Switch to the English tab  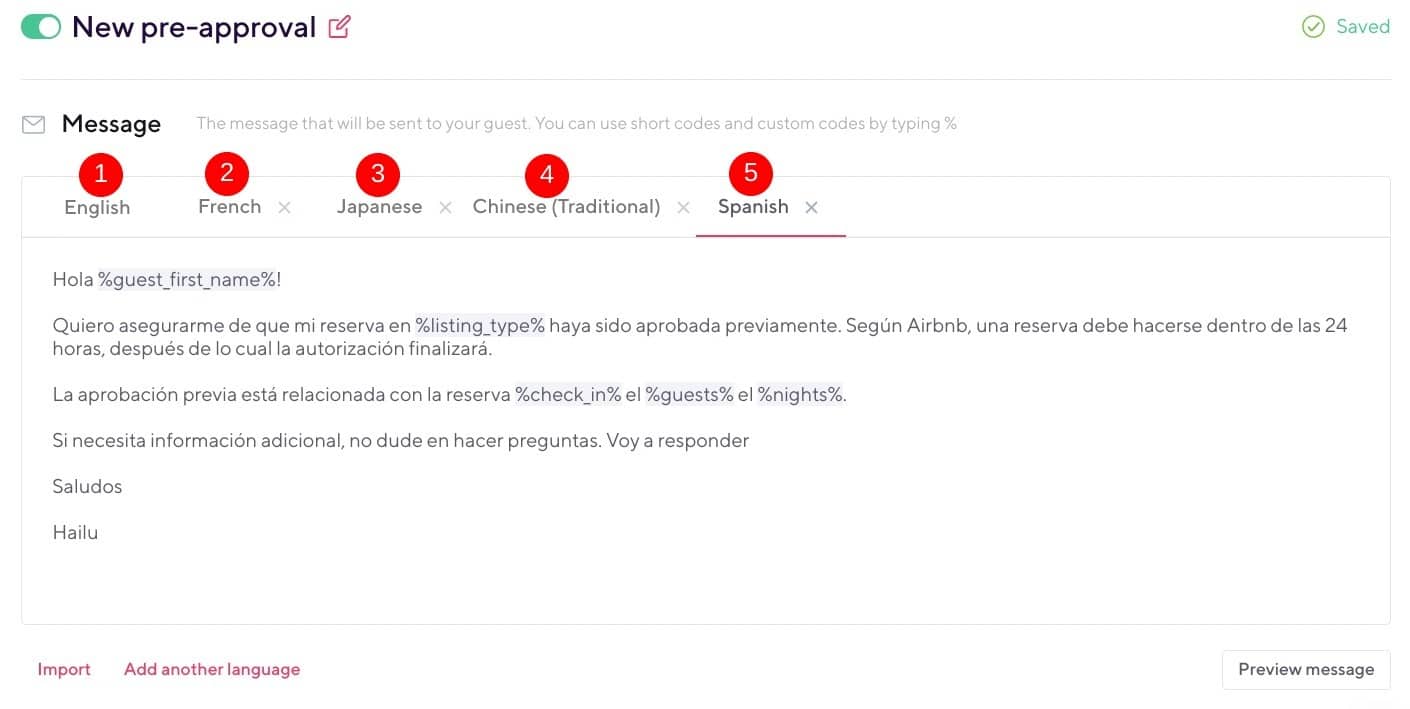tap(96, 207)
